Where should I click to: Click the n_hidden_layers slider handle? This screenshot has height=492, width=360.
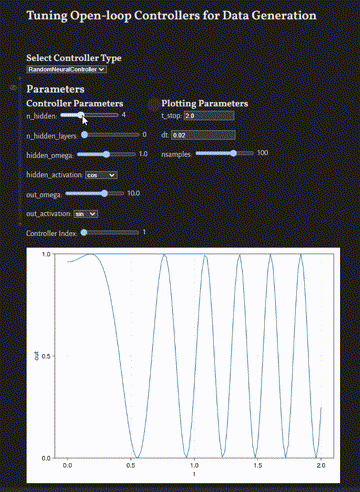pos(85,135)
